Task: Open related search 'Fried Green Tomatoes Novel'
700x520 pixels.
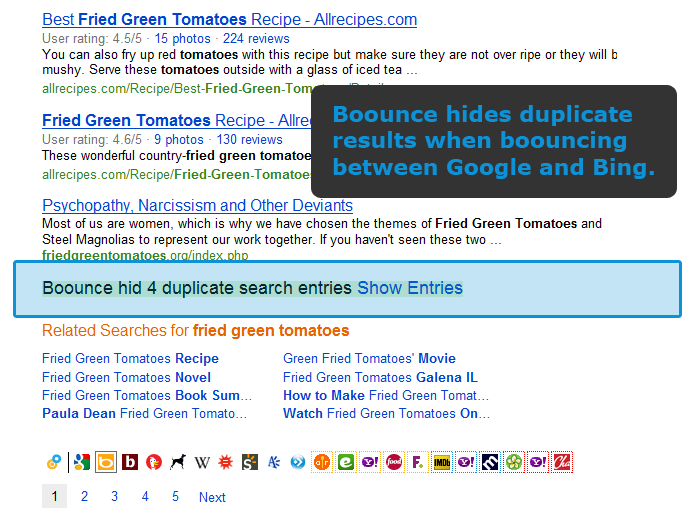Action: [x=126, y=378]
